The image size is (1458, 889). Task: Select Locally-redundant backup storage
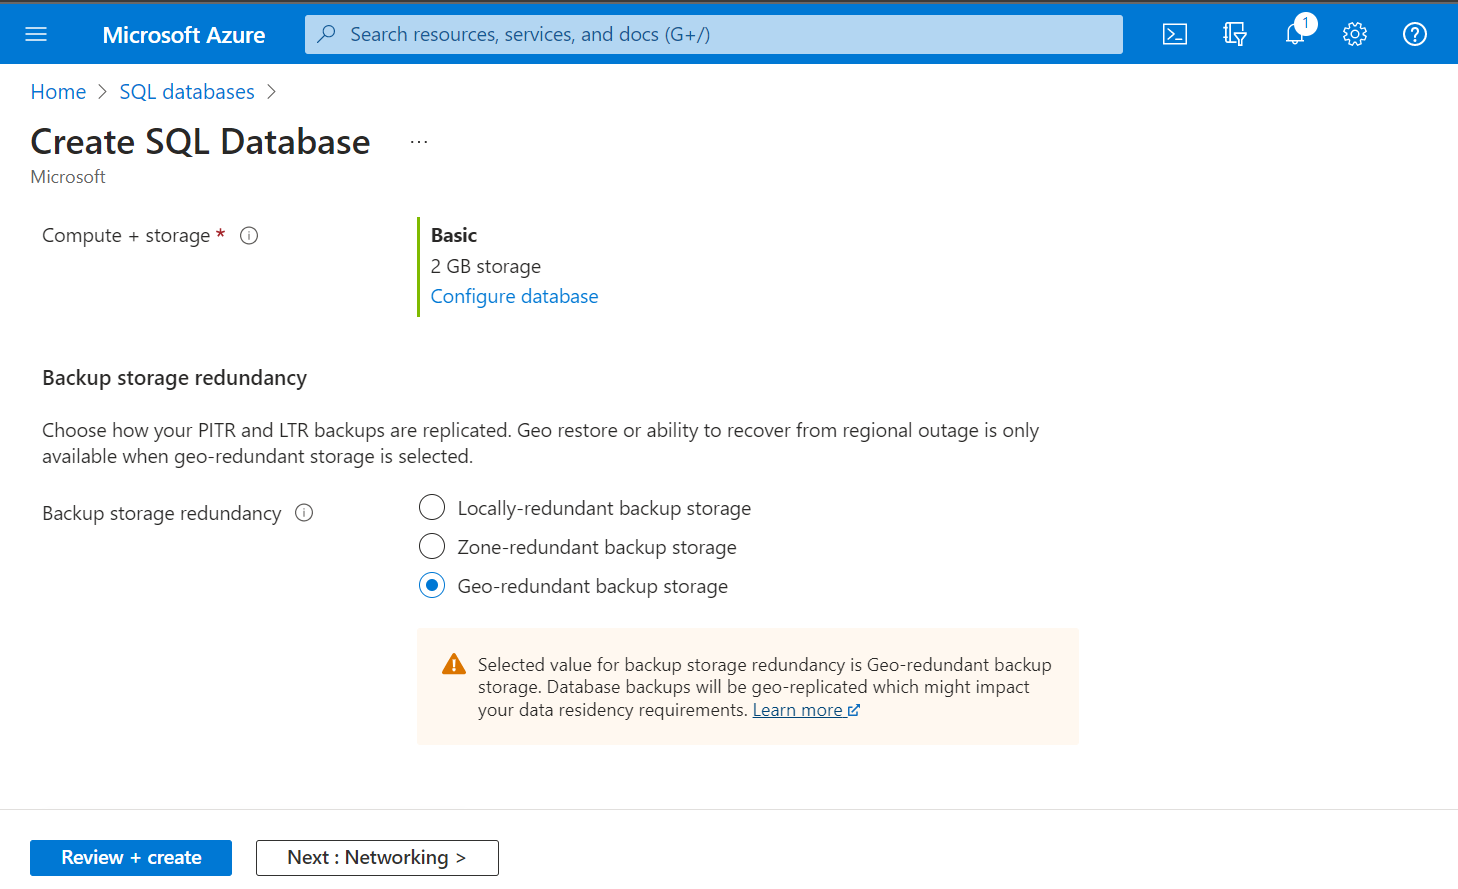pos(432,508)
